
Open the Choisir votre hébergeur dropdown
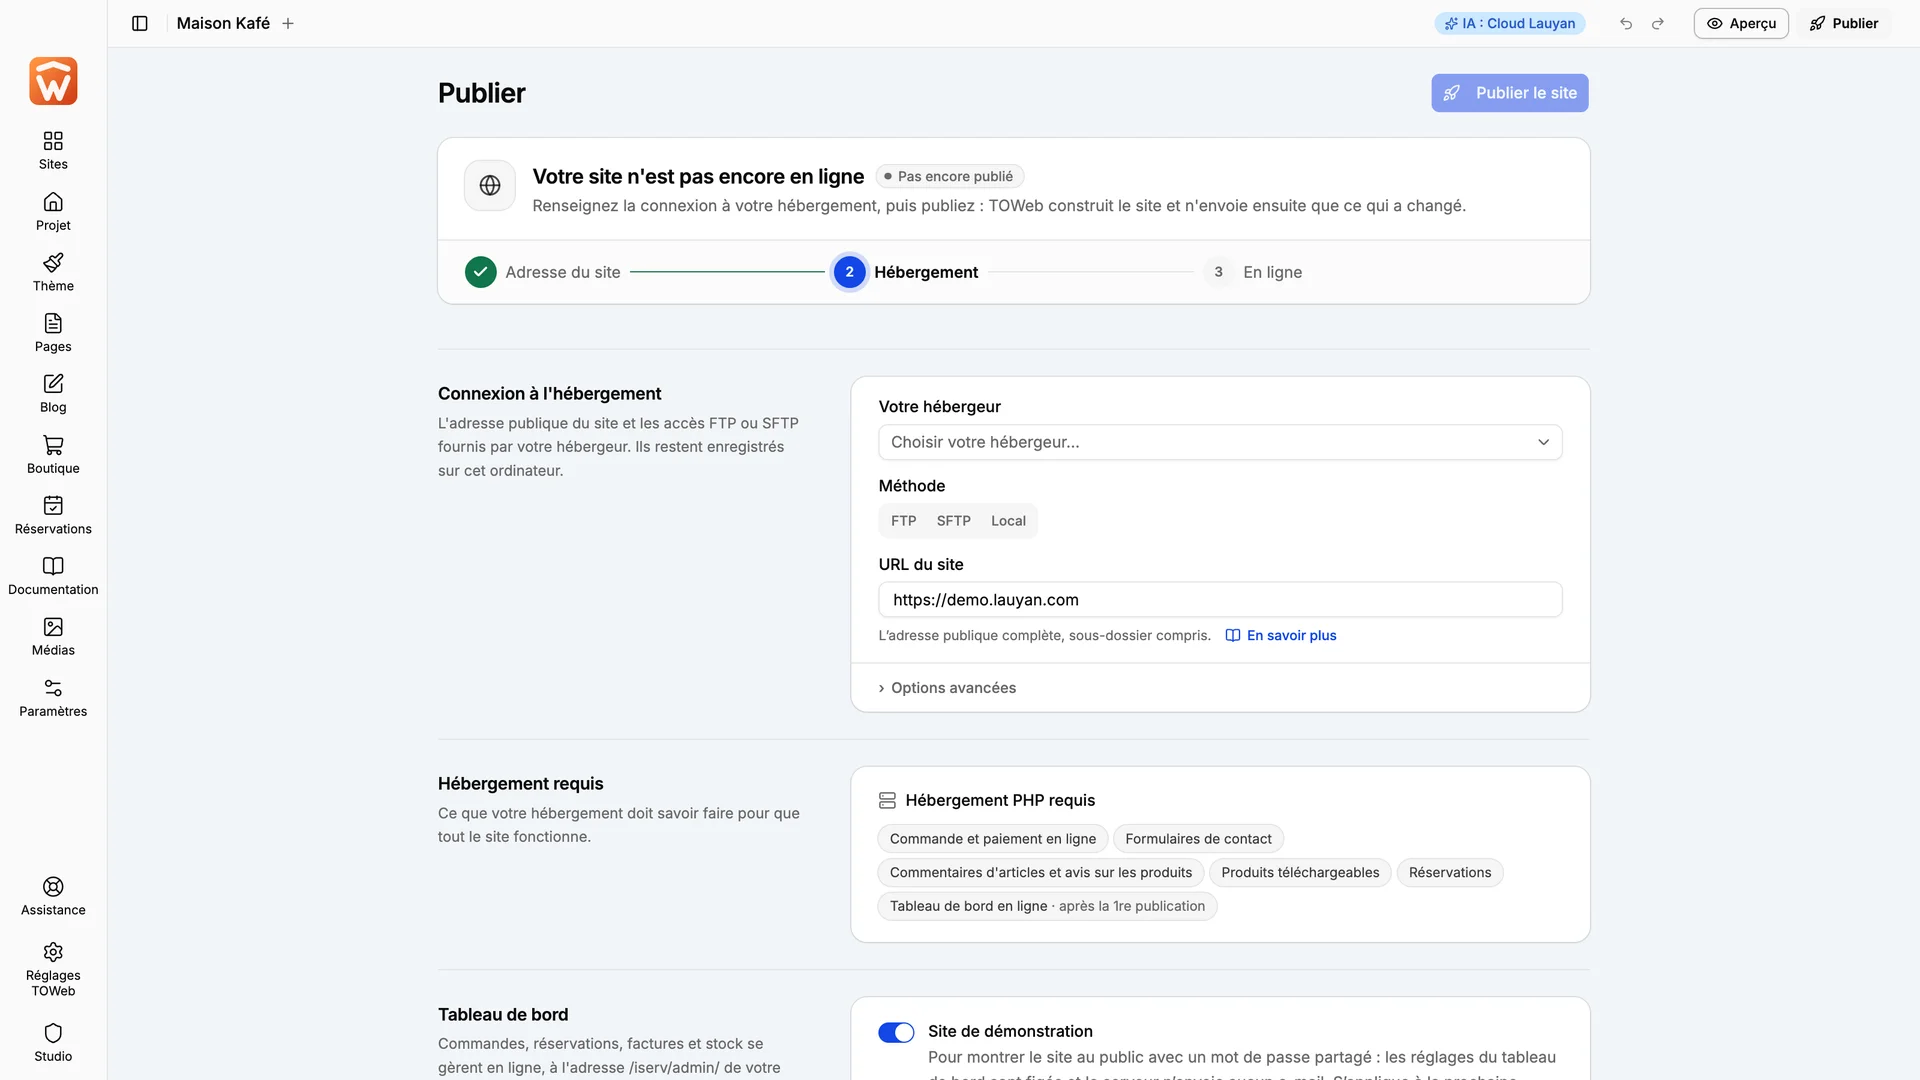click(1220, 442)
